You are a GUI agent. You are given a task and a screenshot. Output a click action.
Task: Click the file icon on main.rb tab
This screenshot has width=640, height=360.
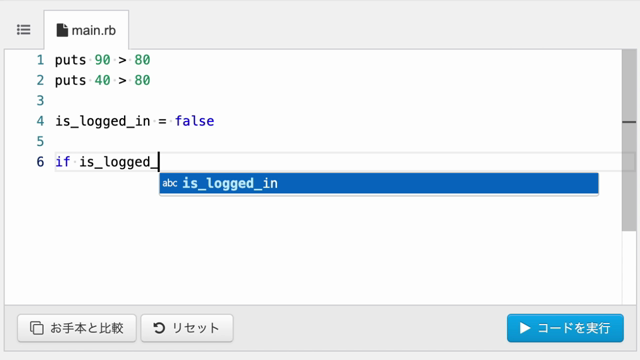pyautogui.click(x=62, y=30)
